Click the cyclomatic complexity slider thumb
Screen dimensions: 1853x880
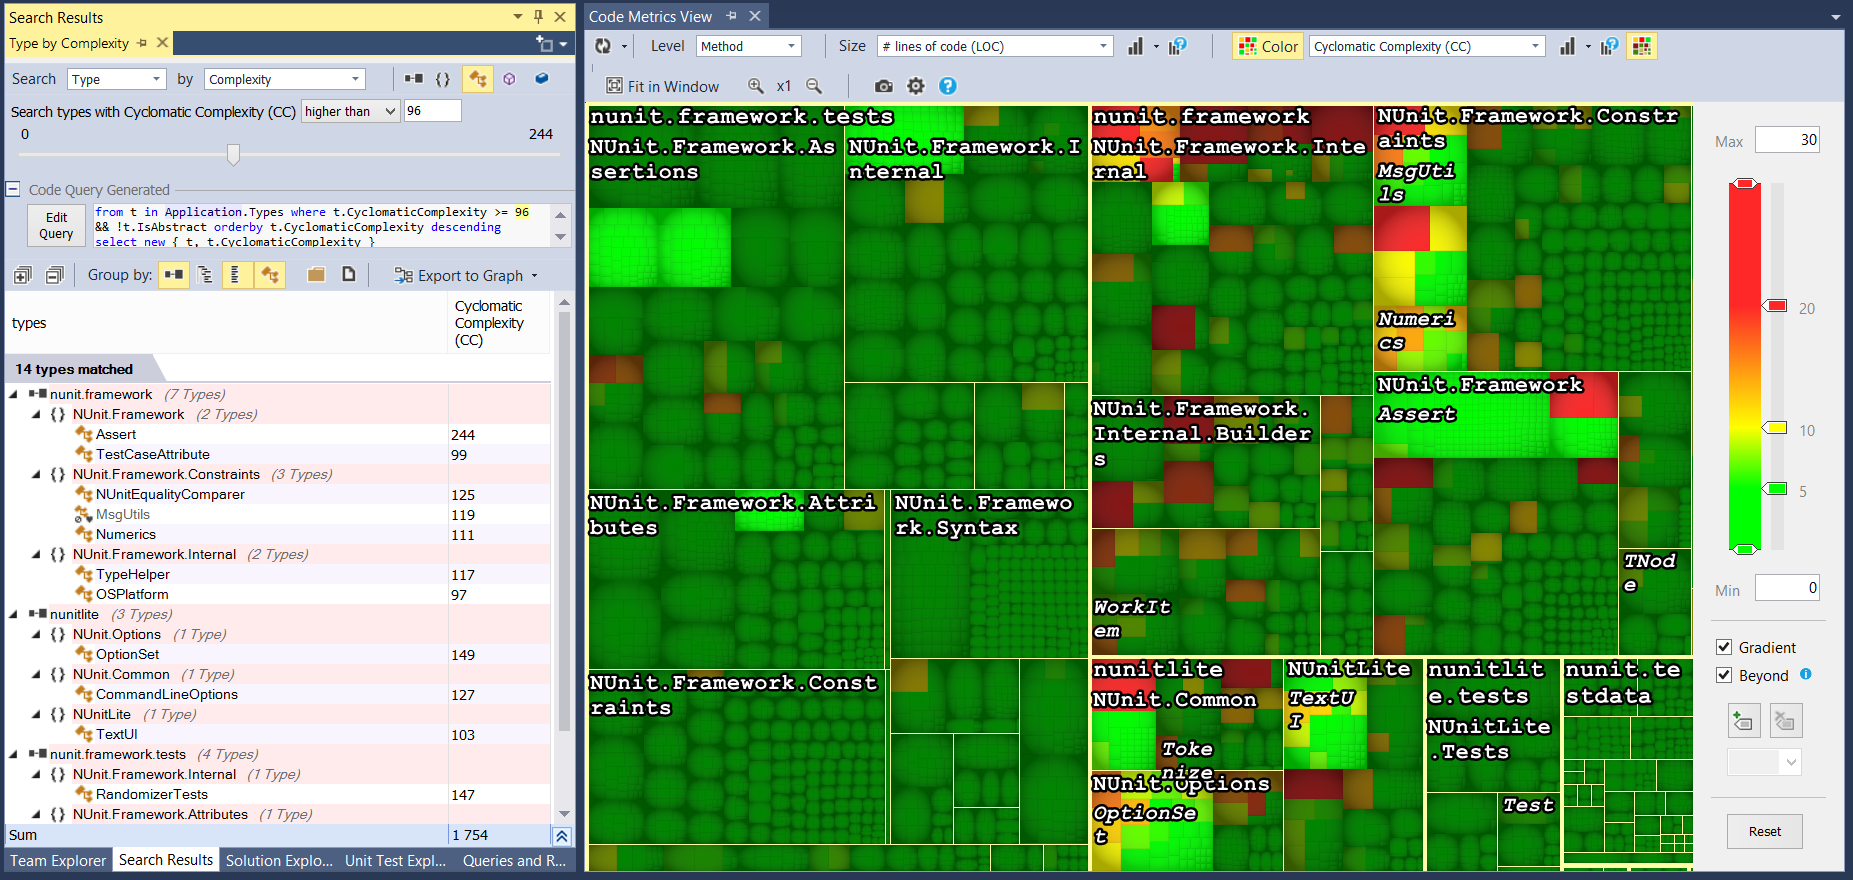pos(233,154)
